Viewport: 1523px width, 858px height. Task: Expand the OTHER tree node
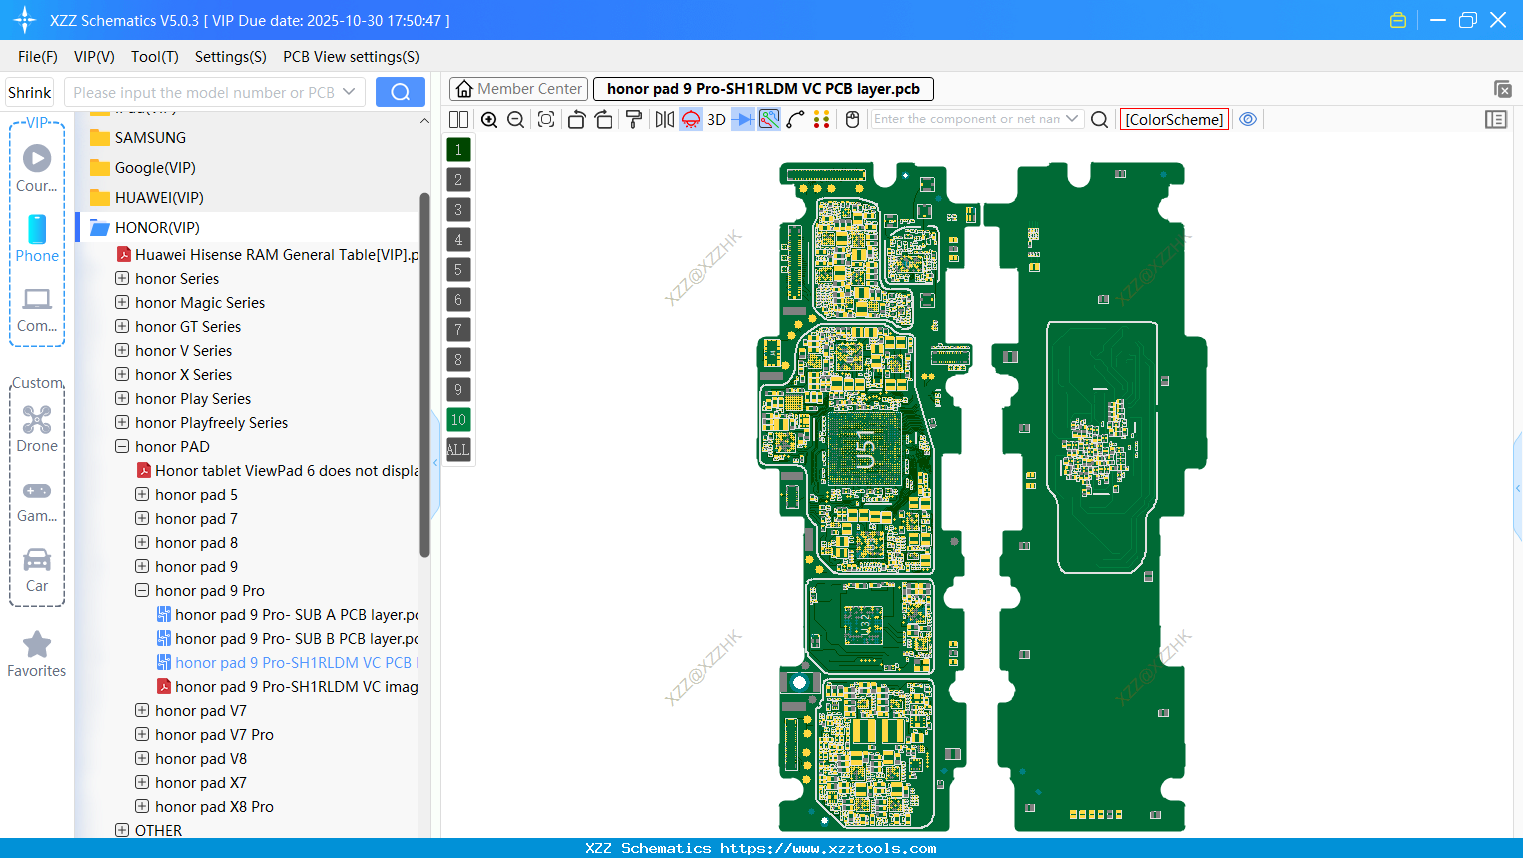[122, 830]
